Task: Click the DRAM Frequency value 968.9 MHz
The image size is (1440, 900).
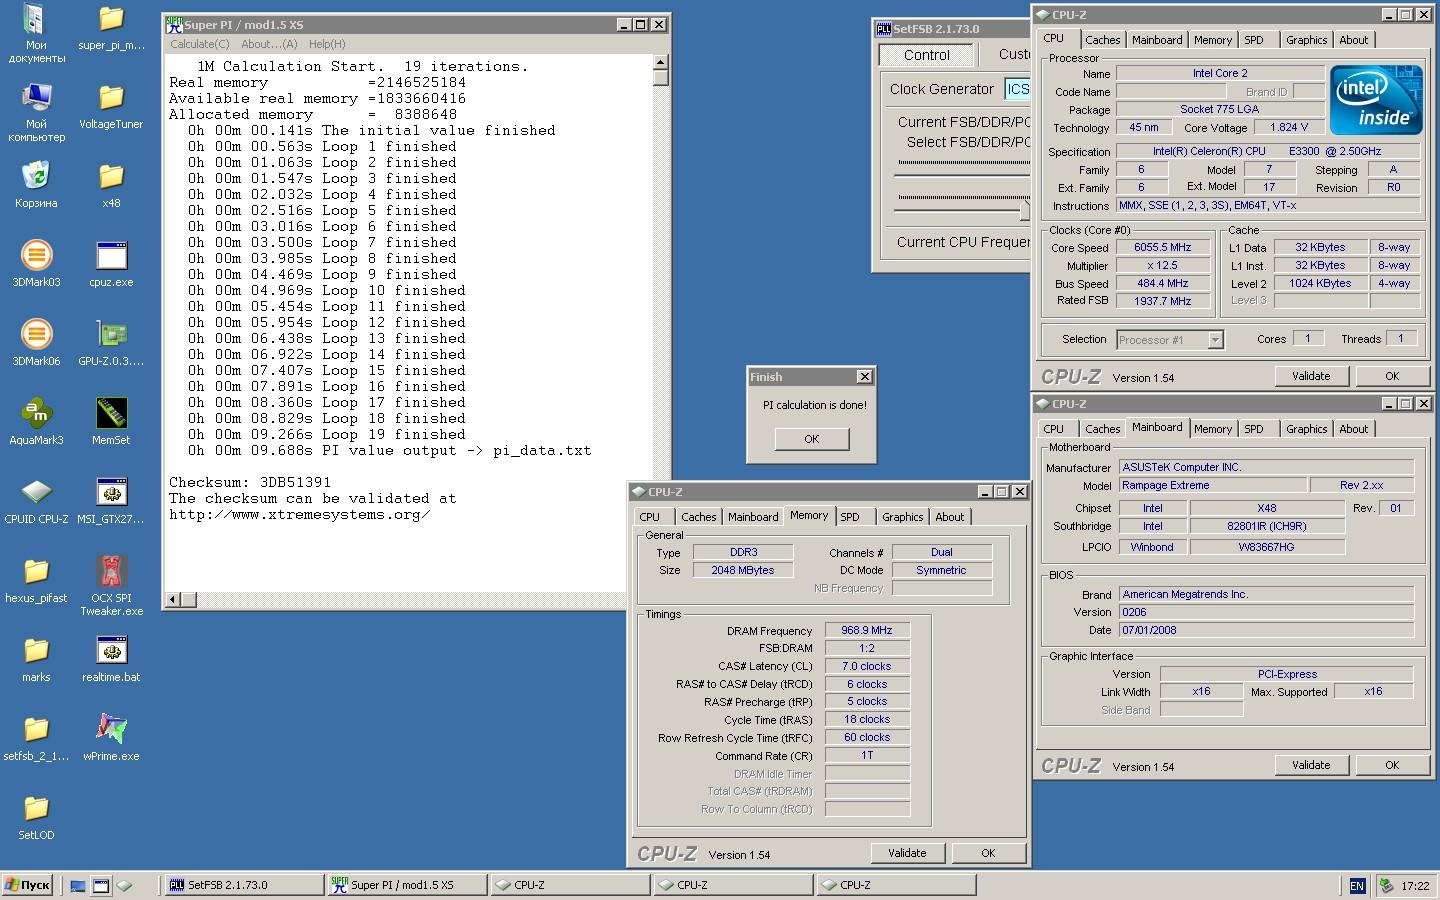Action: [867, 631]
